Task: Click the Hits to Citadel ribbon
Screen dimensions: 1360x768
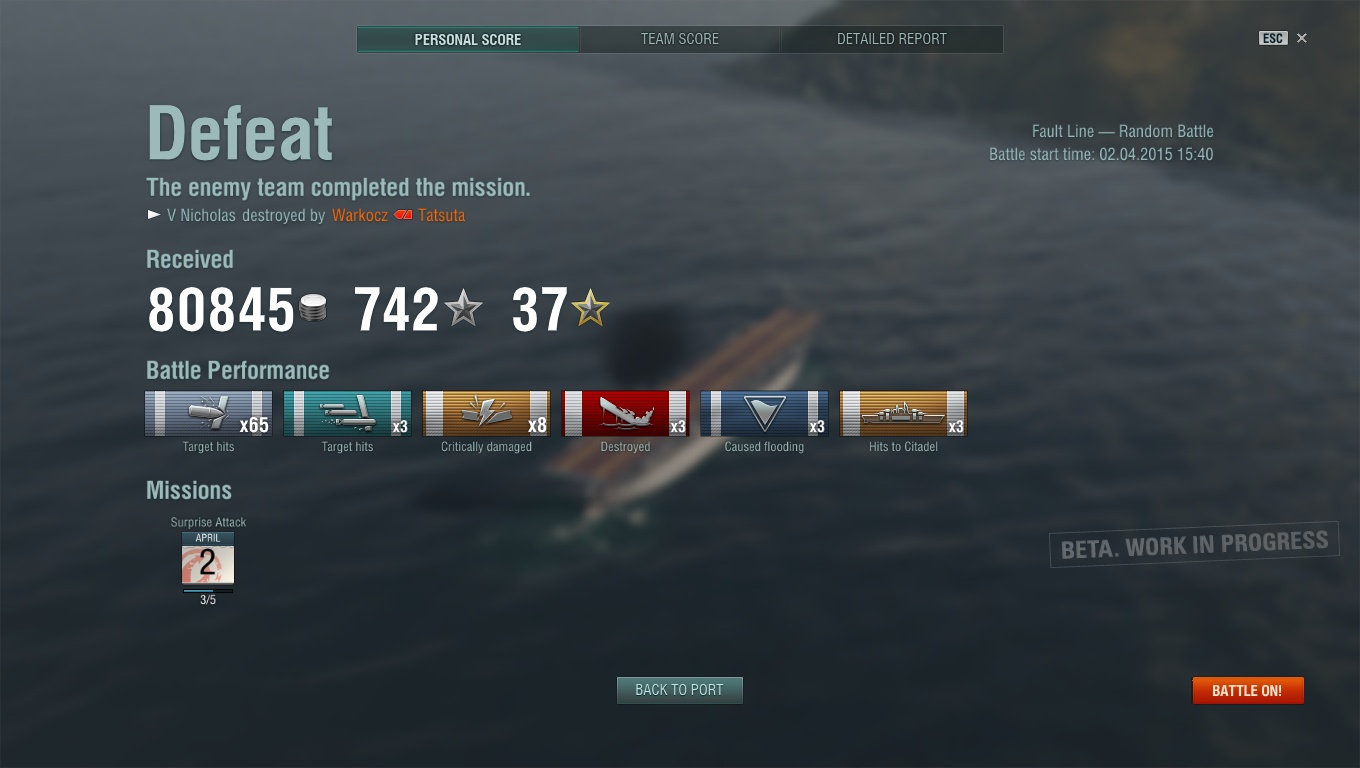Action: 903,413
